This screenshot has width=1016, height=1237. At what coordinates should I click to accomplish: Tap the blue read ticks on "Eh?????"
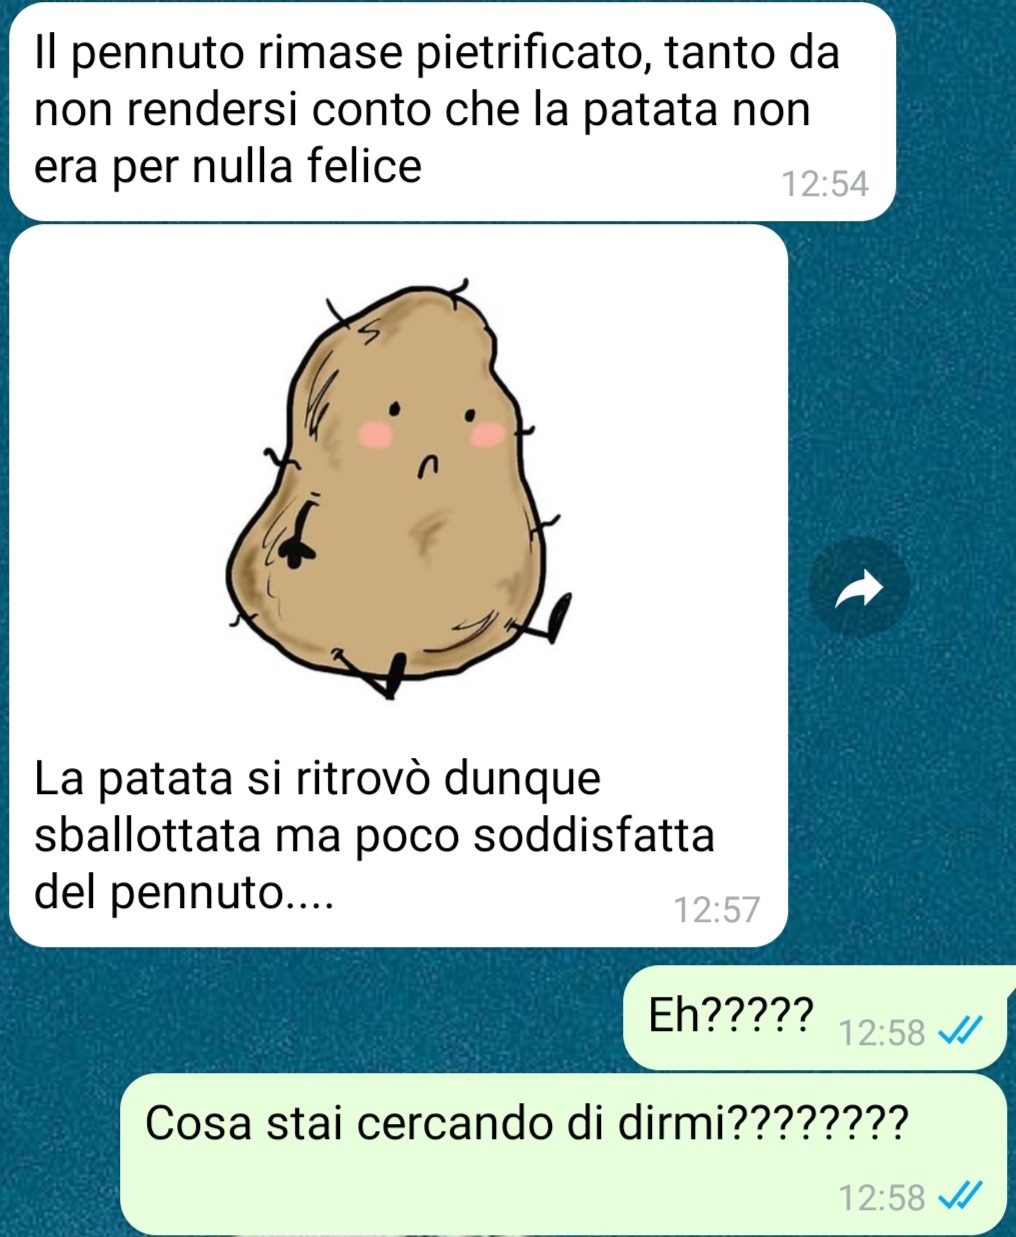click(x=962, y=1030)
